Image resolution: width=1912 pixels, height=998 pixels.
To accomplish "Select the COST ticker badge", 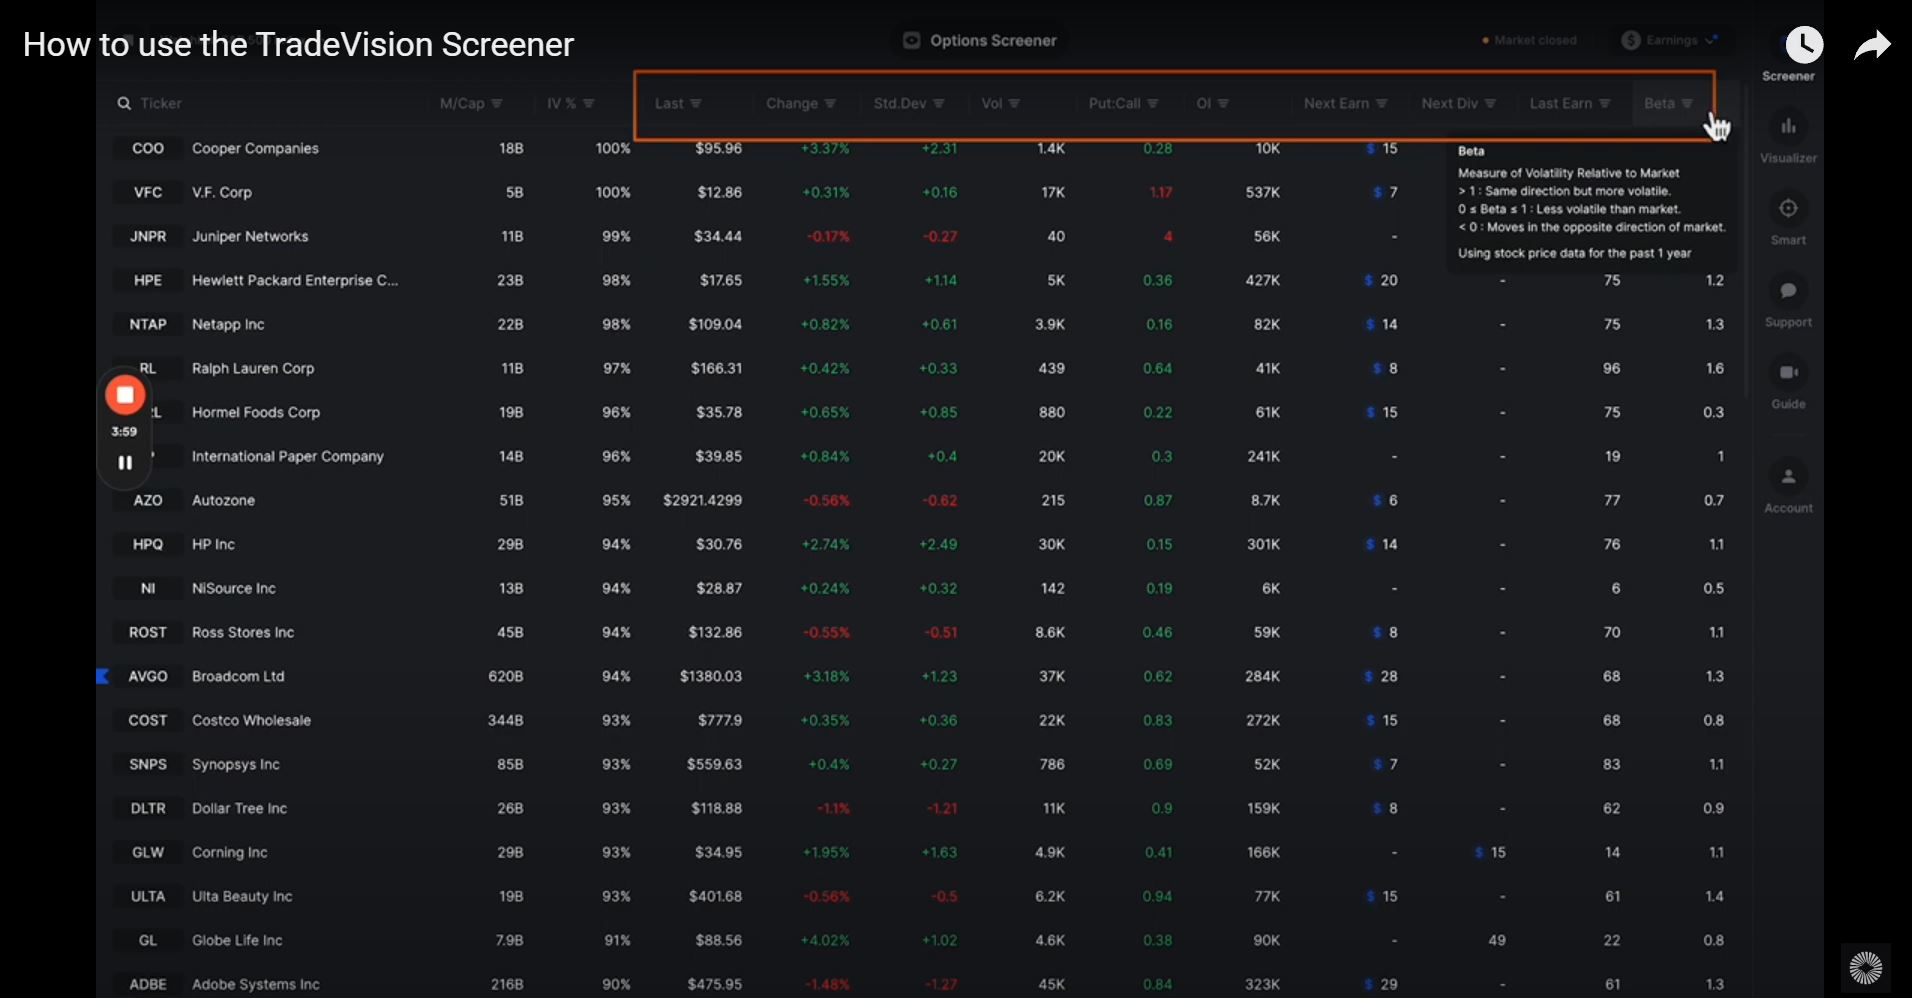I will tap(148, 720).
